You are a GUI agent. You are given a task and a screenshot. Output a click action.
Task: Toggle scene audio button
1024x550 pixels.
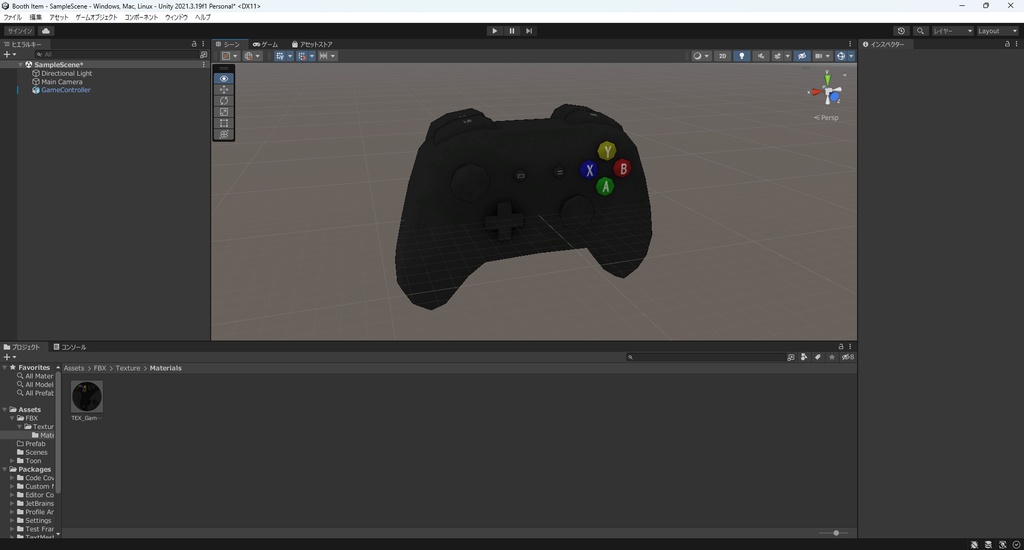(760, 56)
